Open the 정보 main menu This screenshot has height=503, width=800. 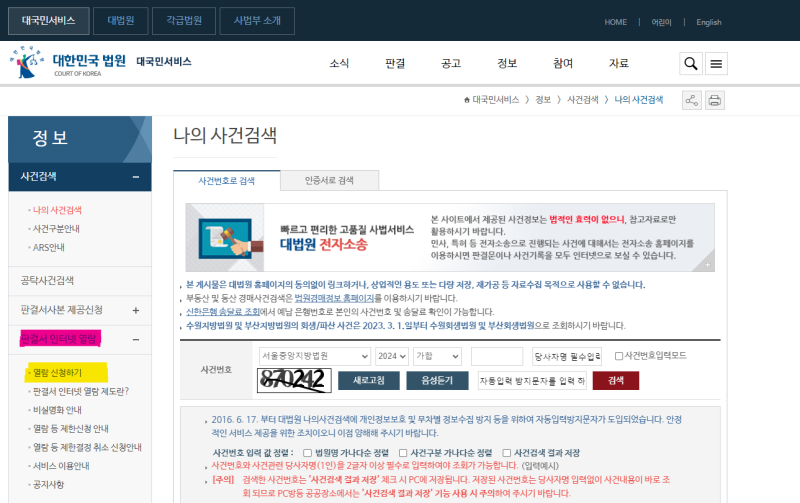coord(507,63)
